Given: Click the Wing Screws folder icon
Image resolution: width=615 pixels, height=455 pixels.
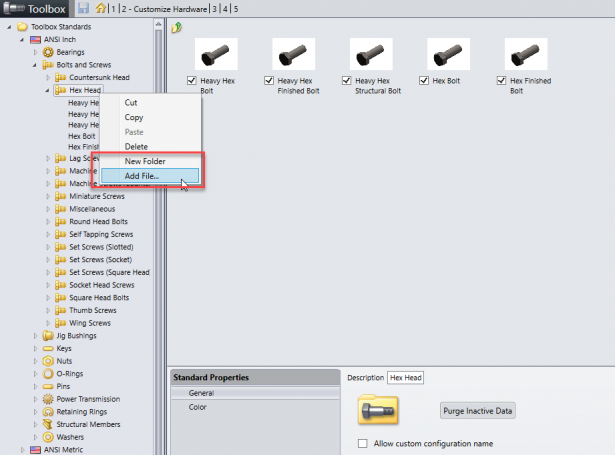Looking at the screenshot, I should pos(60,323).
